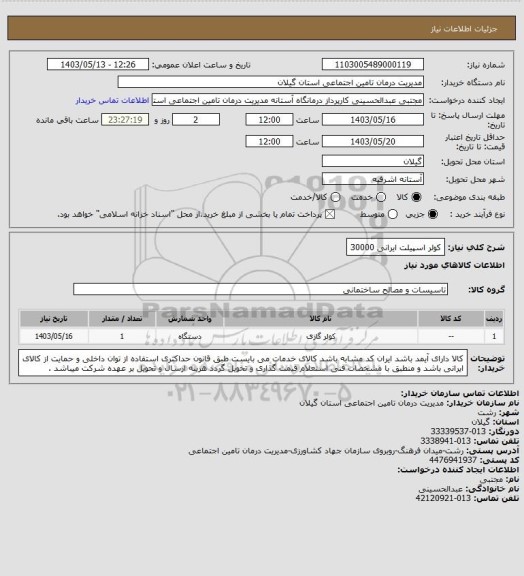The height and width of the screenshot is (576, 524).
Task: Click the creator phone 42120921-013
Action: [x=443, y=498]
